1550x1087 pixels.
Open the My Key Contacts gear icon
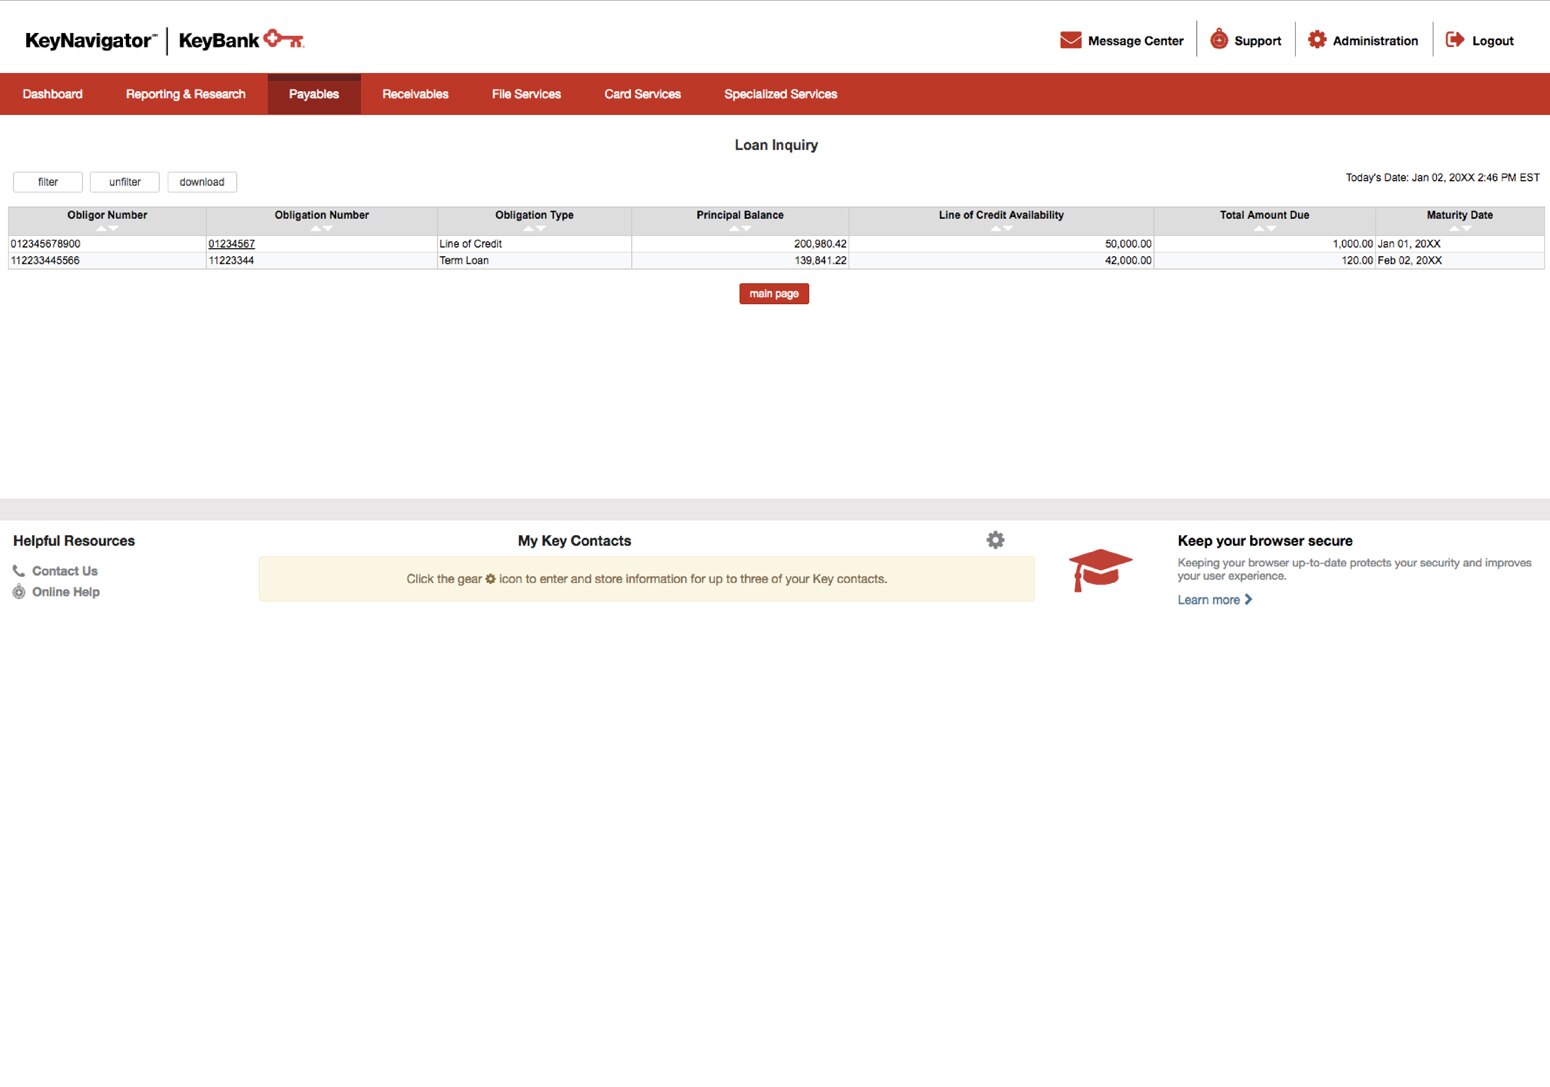coord(995,539)
